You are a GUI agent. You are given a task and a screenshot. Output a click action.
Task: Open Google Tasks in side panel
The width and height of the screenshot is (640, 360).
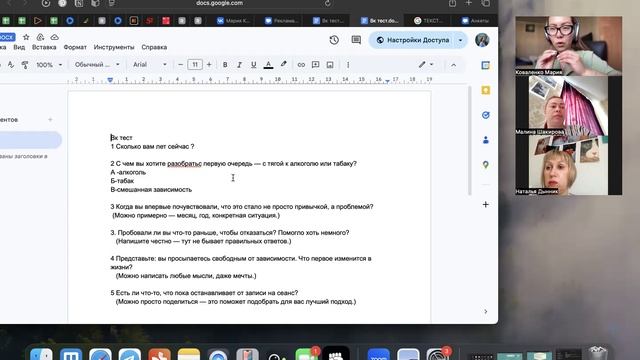click(x=485, y=115)
